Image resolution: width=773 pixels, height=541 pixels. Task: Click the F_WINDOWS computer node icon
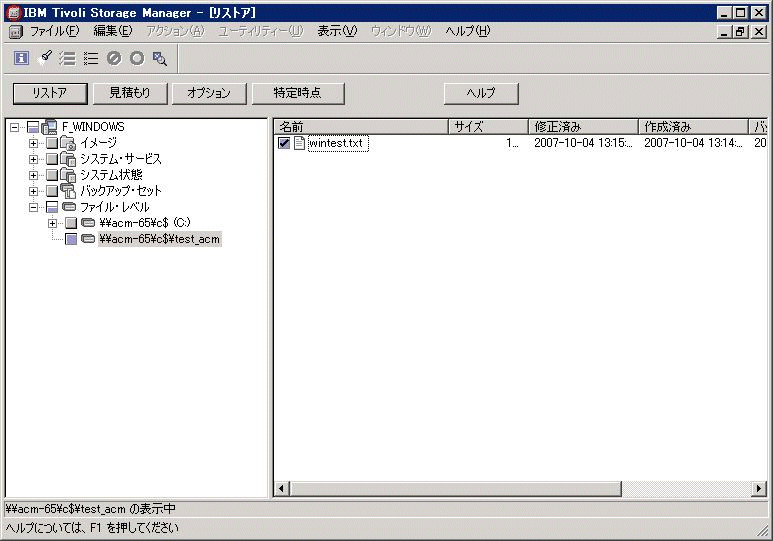49,127
